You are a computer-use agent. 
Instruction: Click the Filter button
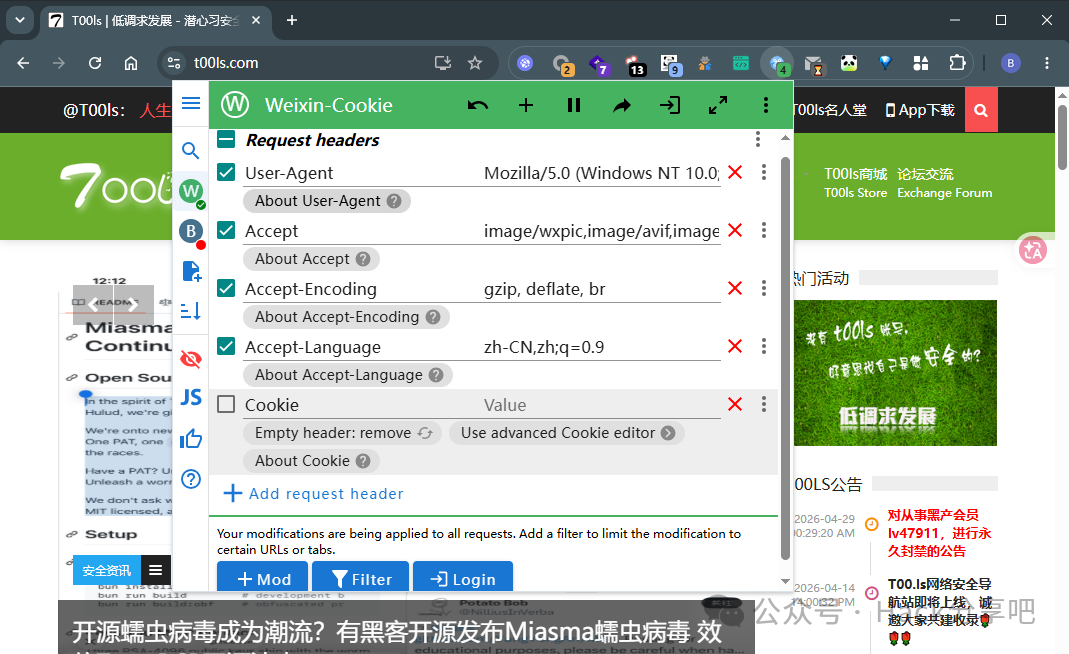(360, 578)
